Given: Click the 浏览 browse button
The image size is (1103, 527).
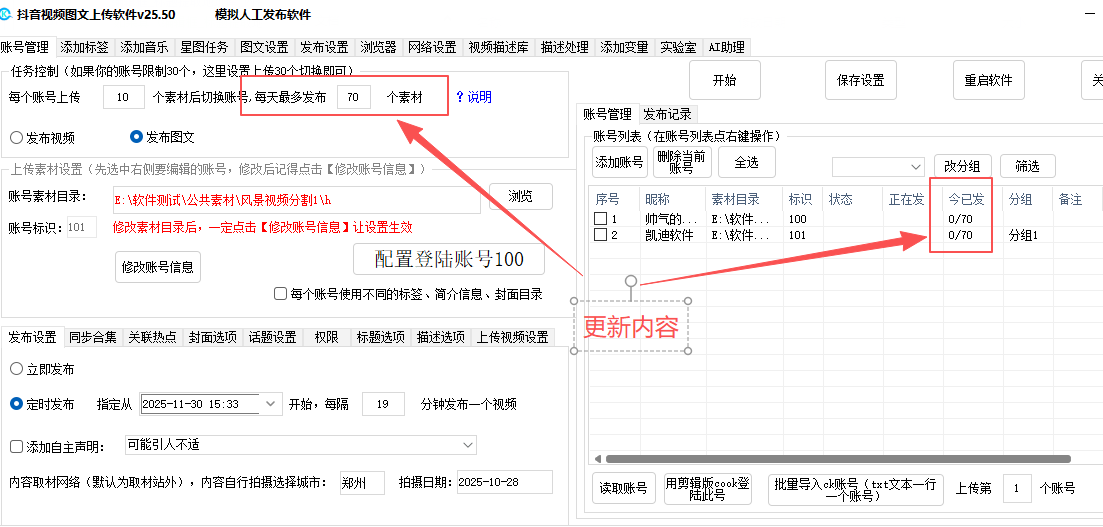Looking at the screenshot, I should click(x=521, y=197).
